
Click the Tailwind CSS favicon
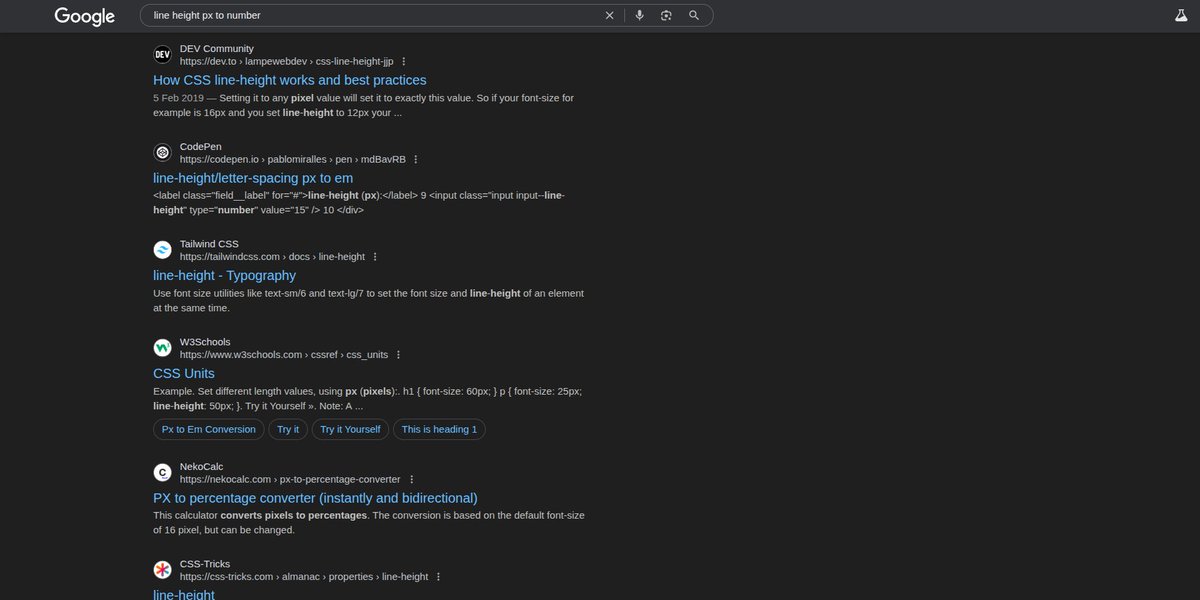[x=162, y=250]
